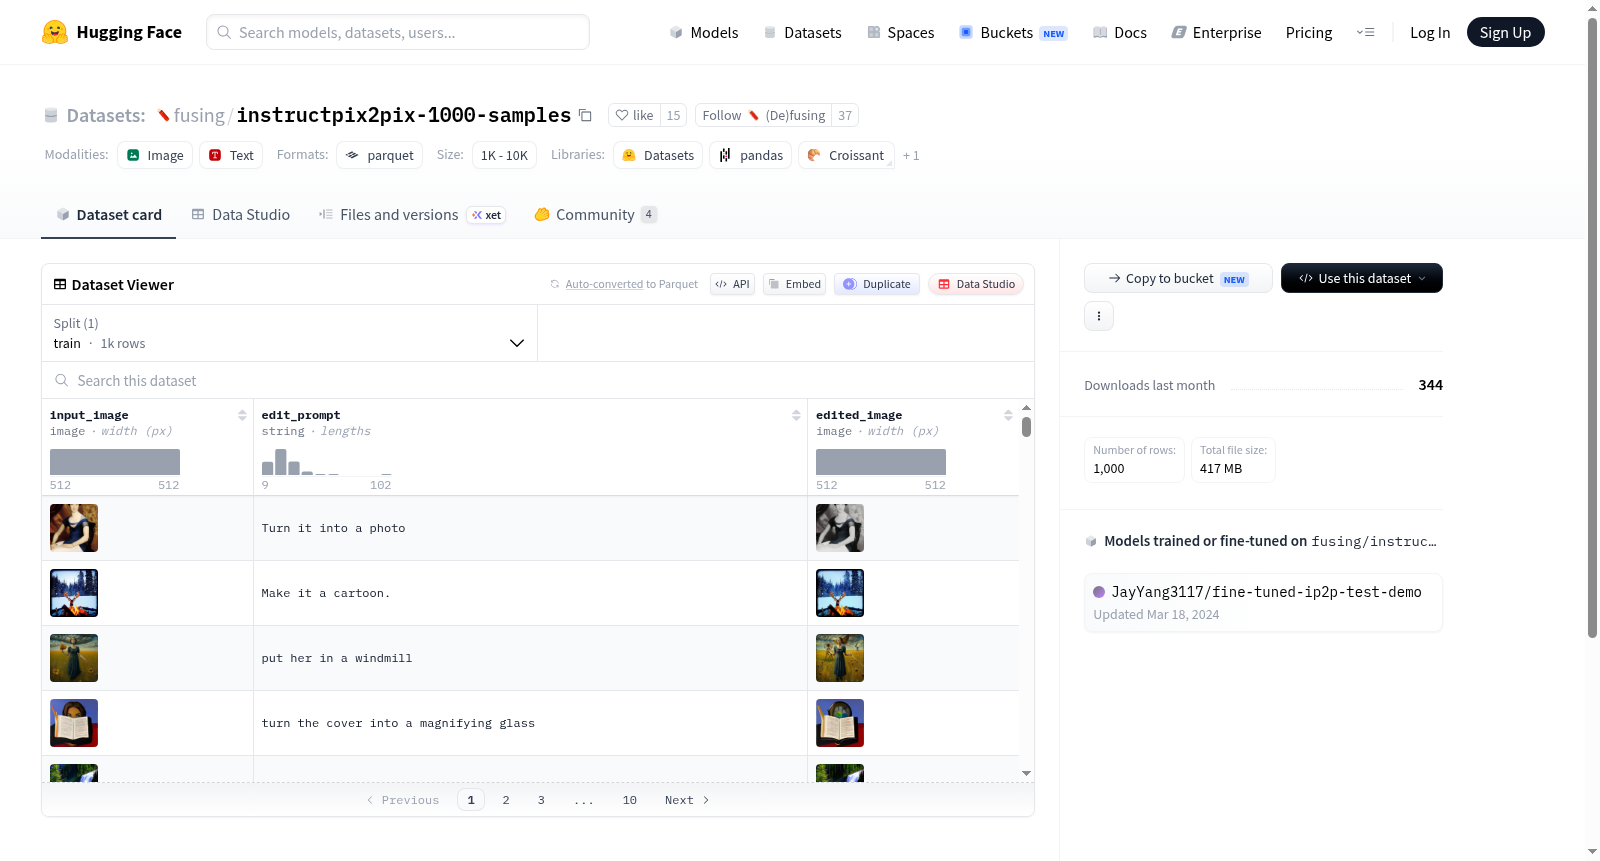Viewport: 1600px width, 861px height.
Task: Open JayYang3117/fine-tuned-ip2p-test-demo model card
Action: [1263, 602]
